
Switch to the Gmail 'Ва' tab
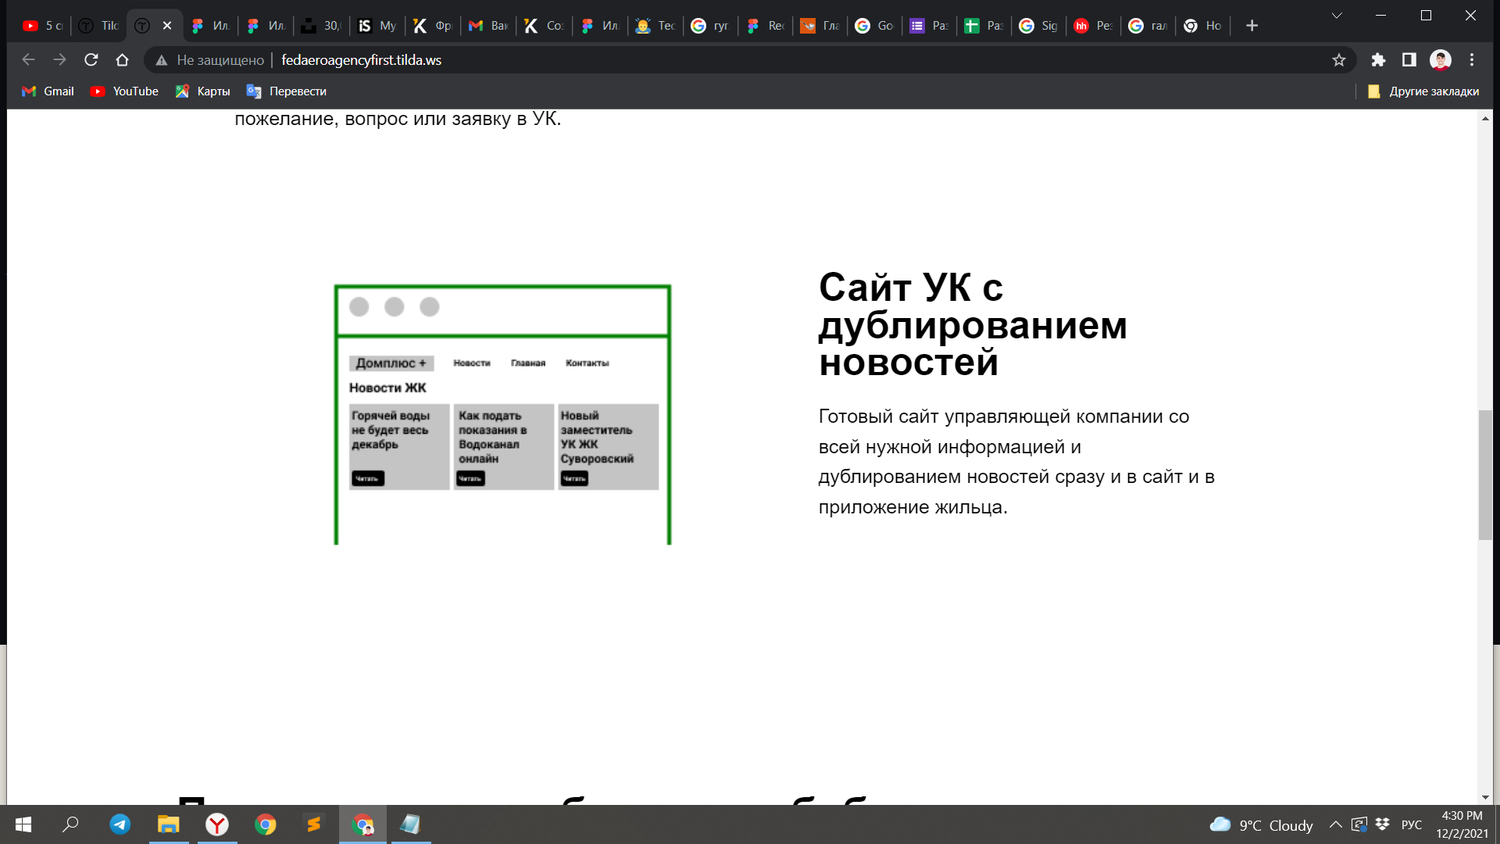pos(489,26)
